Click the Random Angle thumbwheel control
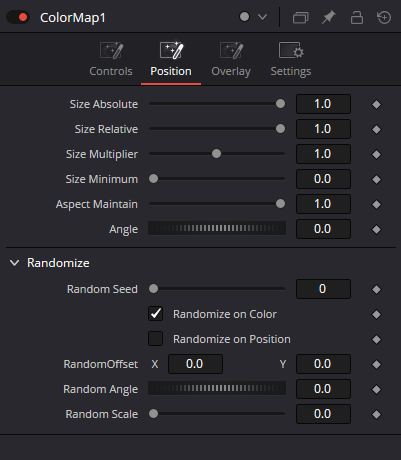The image size is (401, 460). click(x=217, y=388)
